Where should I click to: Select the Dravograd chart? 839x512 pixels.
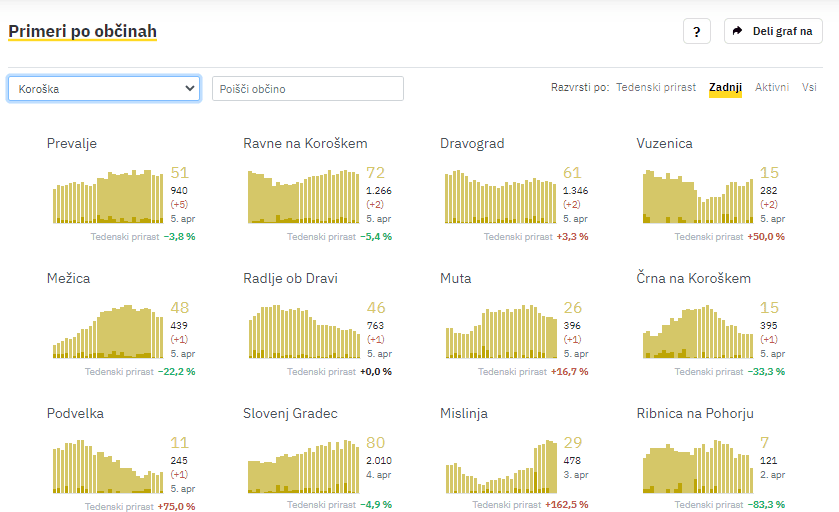point(501,196)
